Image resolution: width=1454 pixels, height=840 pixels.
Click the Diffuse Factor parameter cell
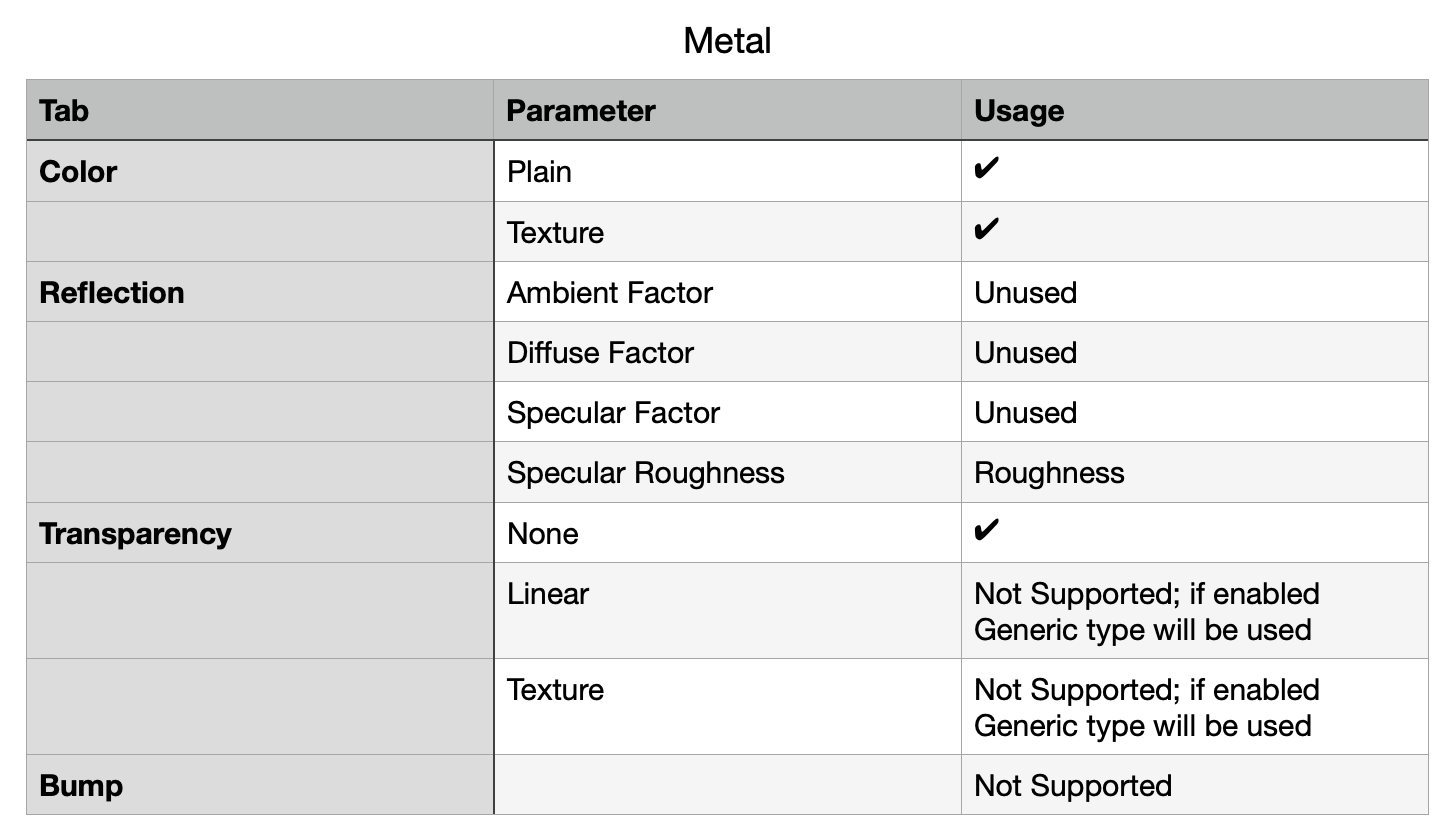[728, 352]
